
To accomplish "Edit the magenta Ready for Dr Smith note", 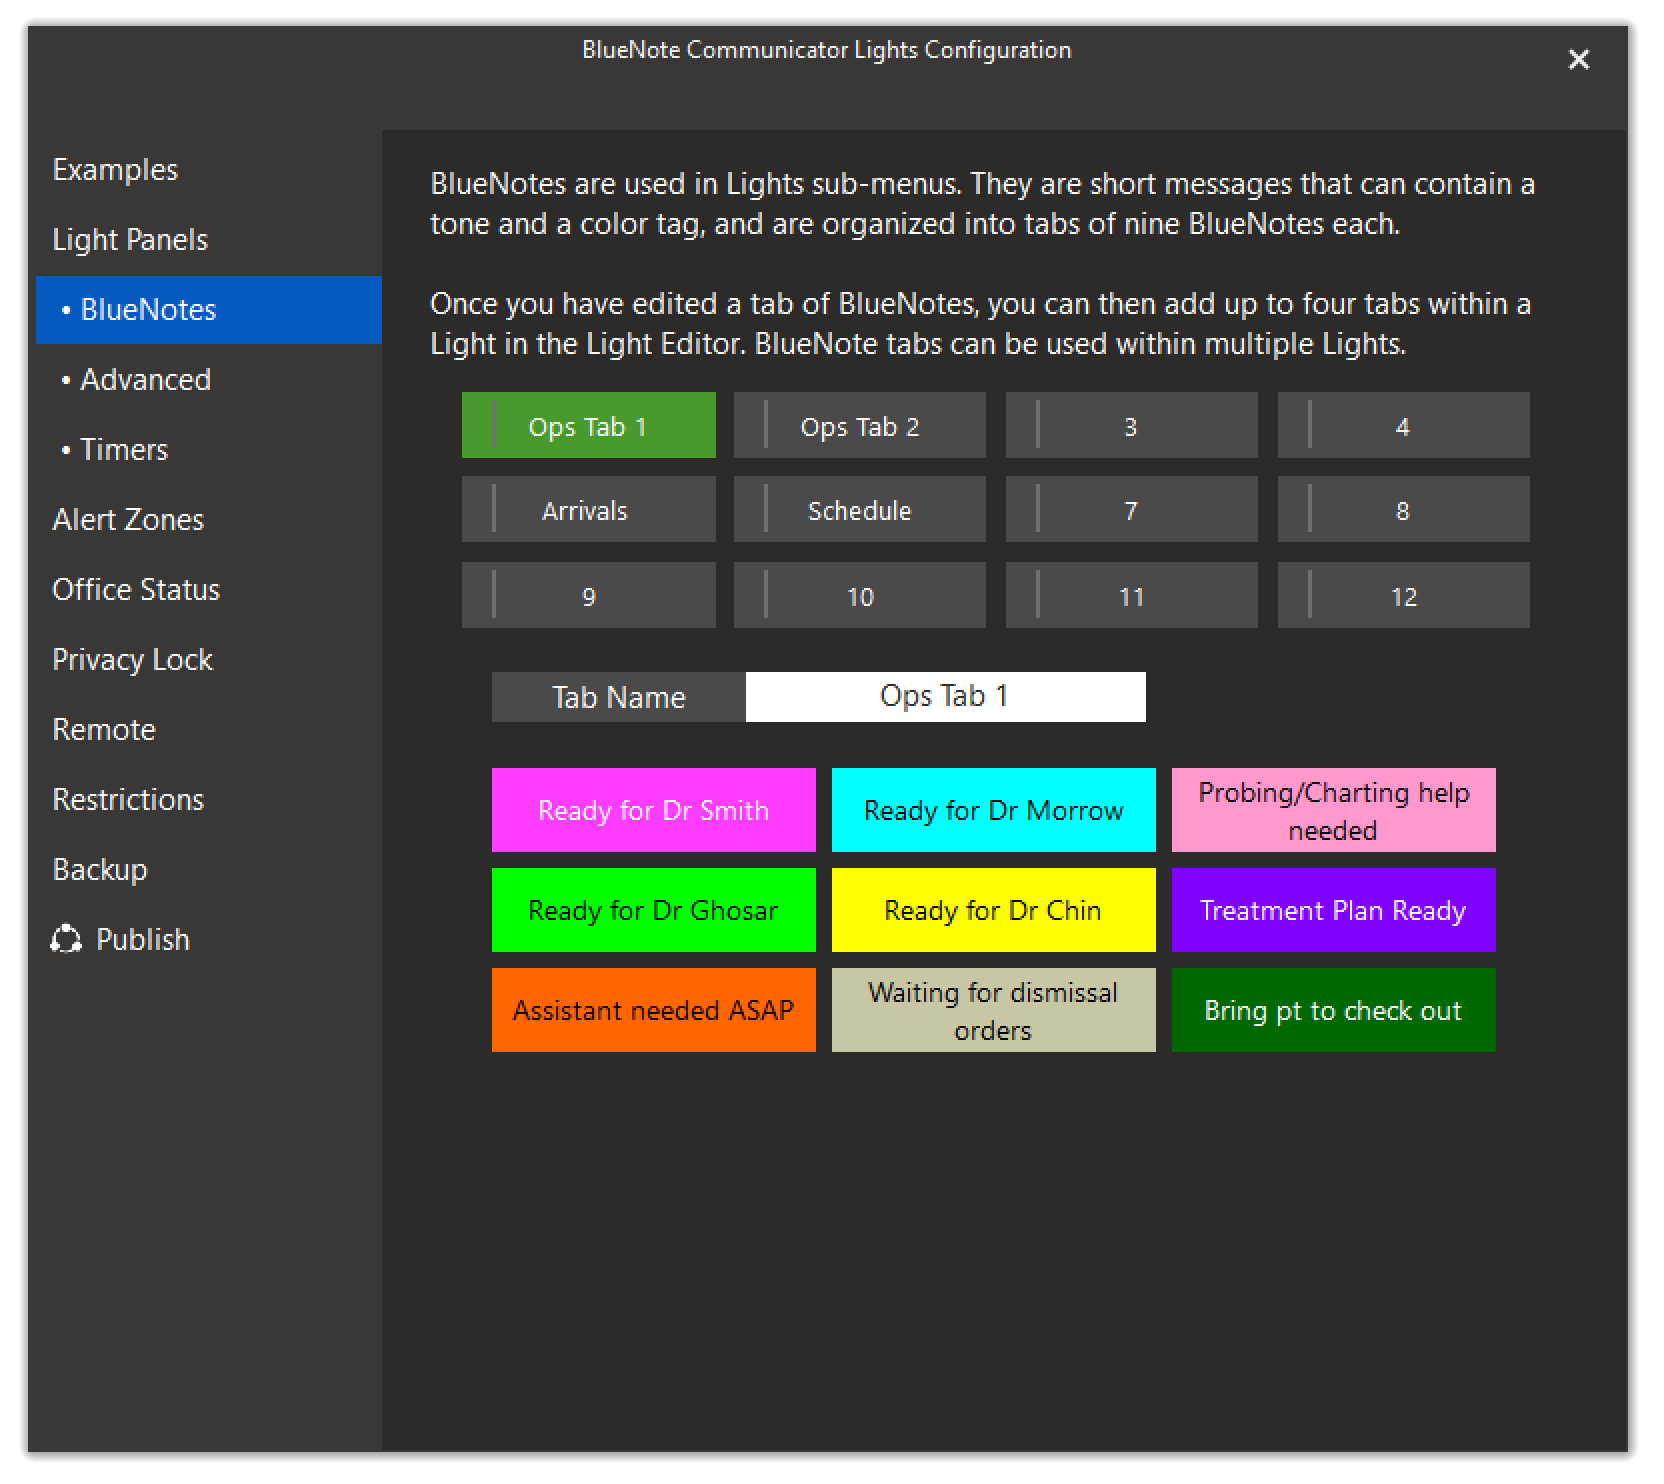I will pos(654,810).
